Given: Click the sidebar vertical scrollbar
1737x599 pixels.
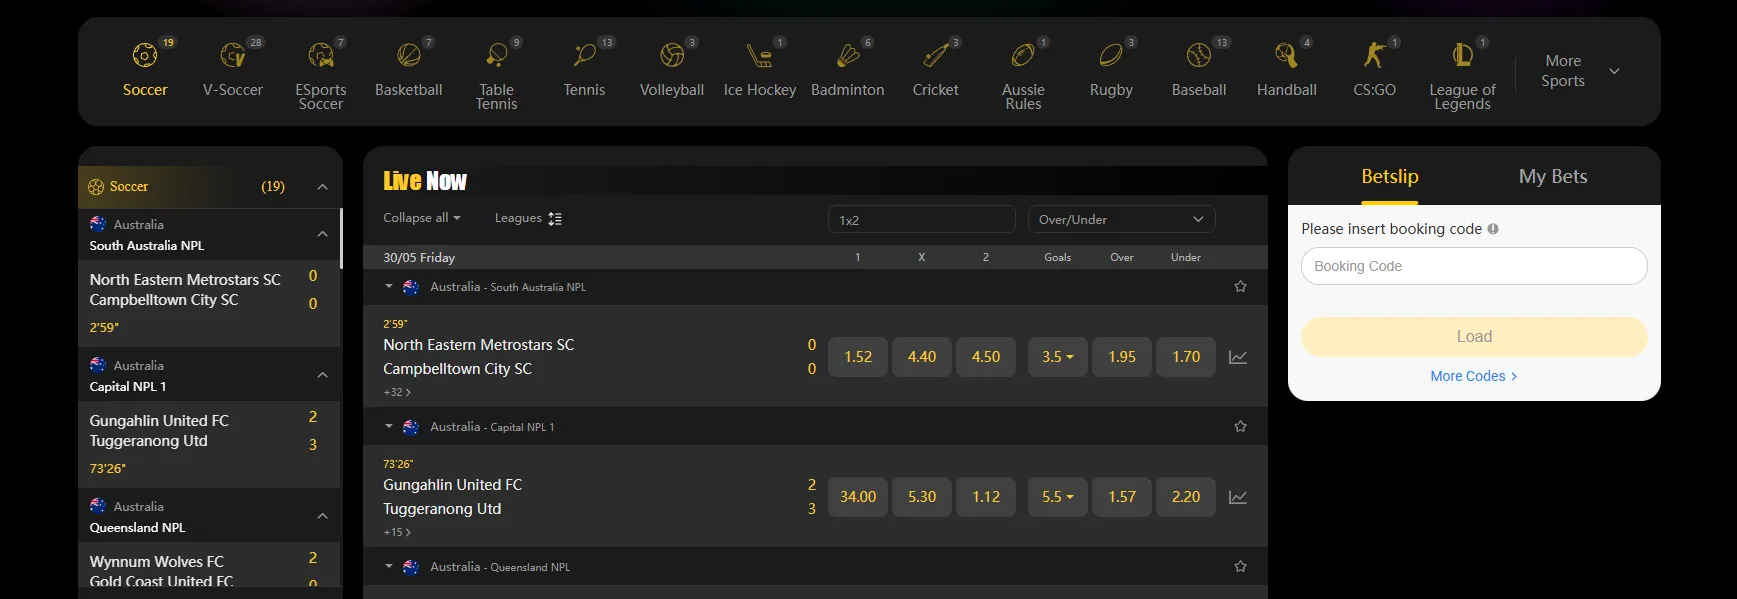Looking at the screenshot, I should click(341, 238).
